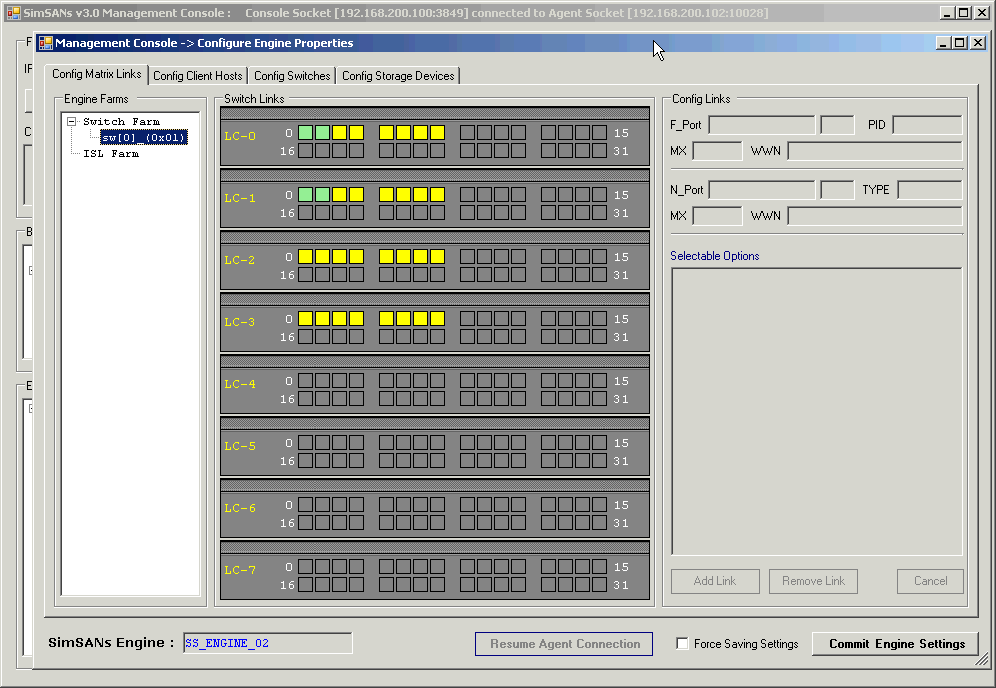Select port 15 on LC-4
This screenshot has width=996, height=688.
600,381
